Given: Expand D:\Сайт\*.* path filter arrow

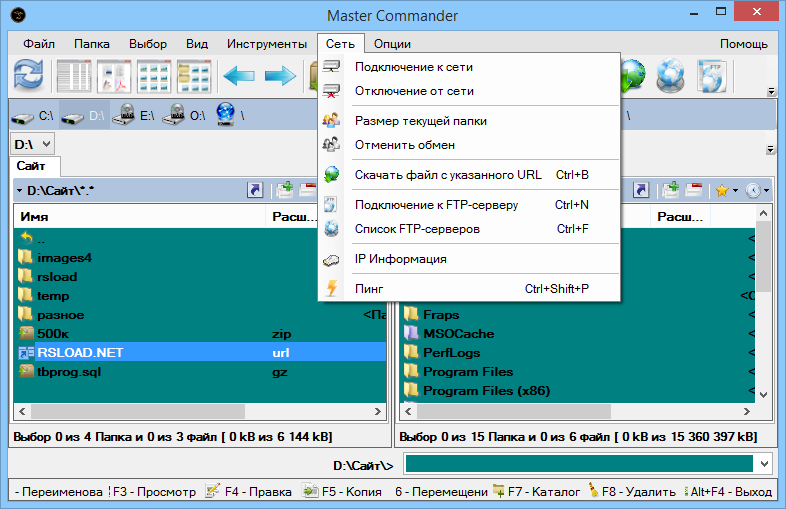Looking at the screenshot, I should [19, 191].
